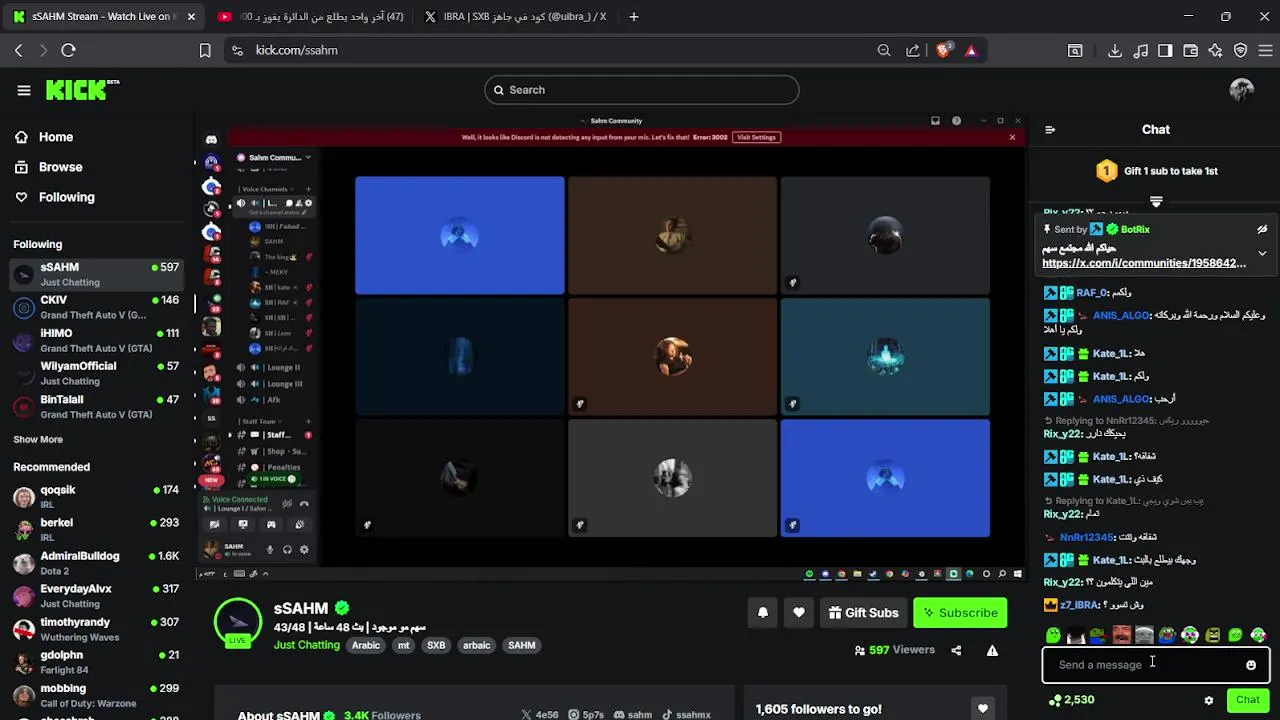This screenshot has width=1280, height=720.
Task: Expand Following list with Show More
Action: pyautogui.click(x=38, y=439)
